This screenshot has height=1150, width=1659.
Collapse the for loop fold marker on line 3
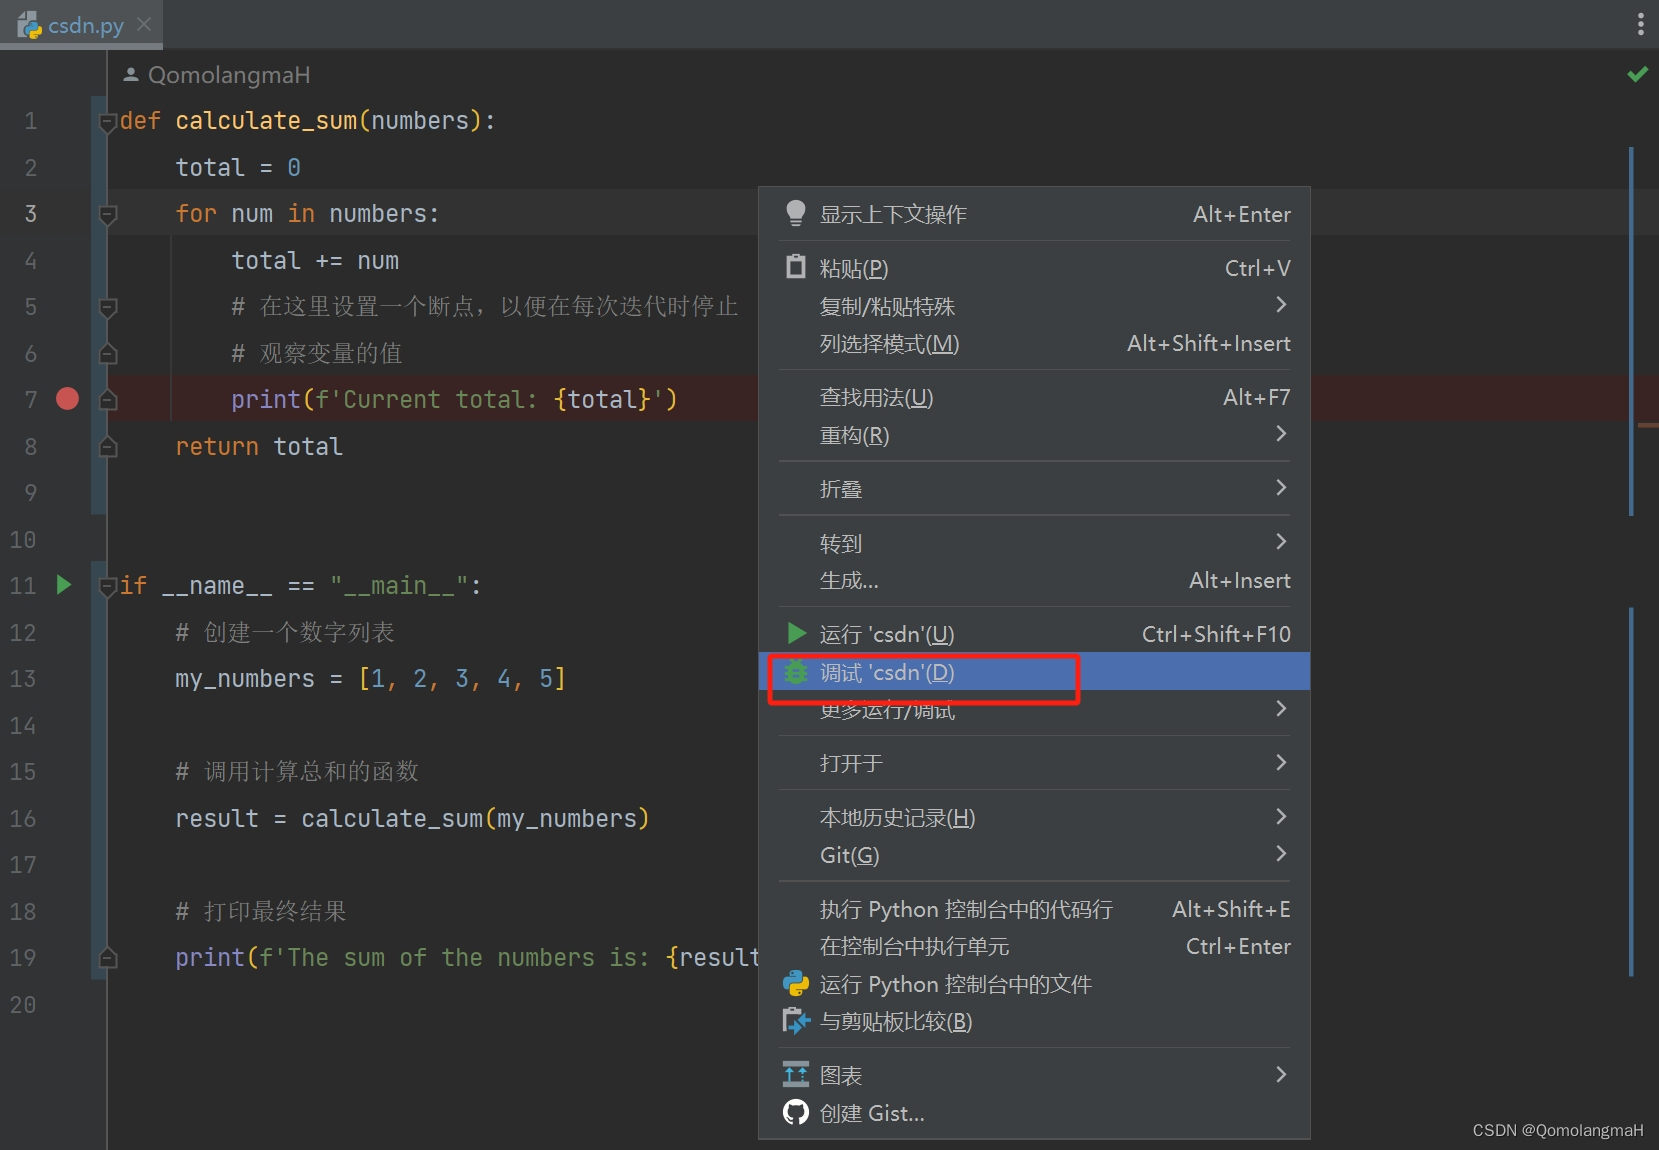click(x=108, y=214)
